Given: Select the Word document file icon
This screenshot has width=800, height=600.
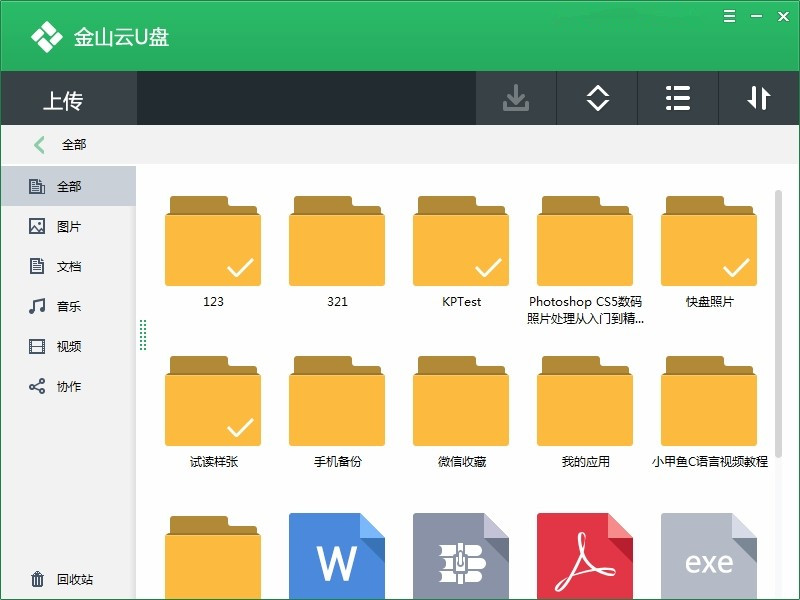Looking at the screenshot, I should (337, 556).
